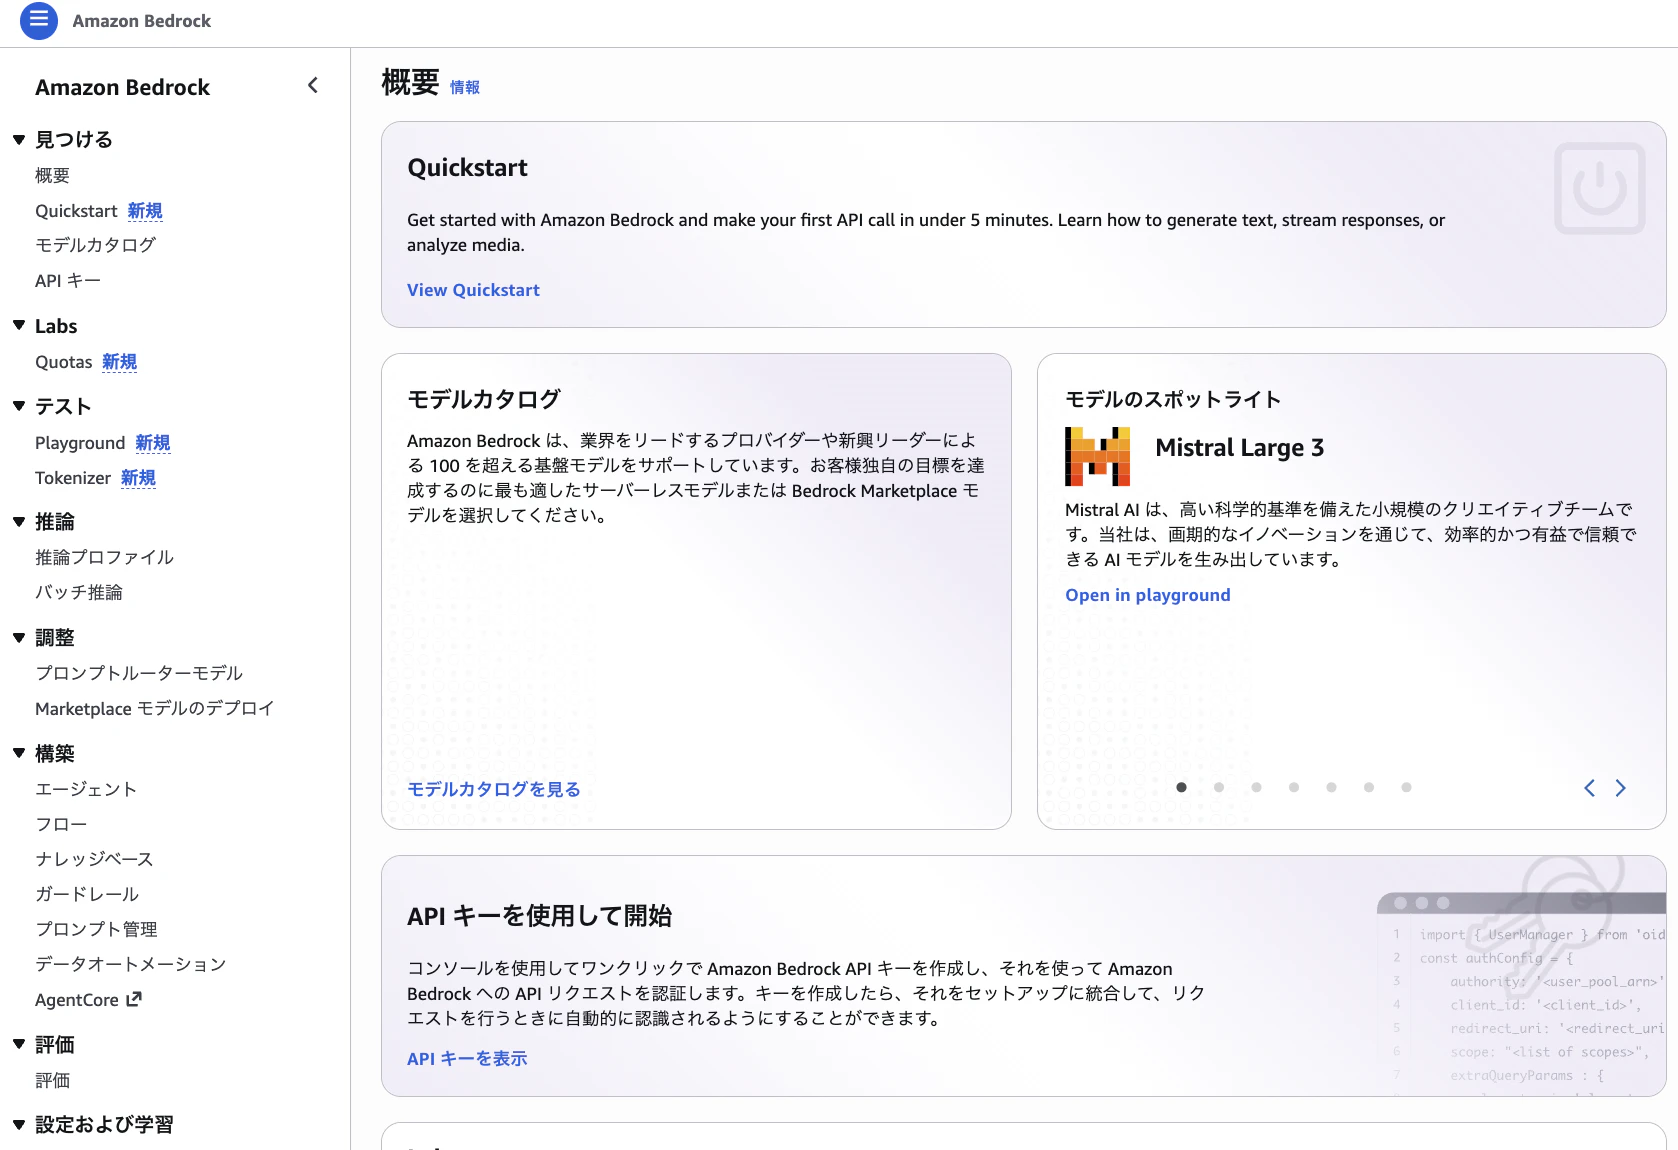1678x1150 pixels.
Task: Select the fifth spotlight carousel dot
Action: click(x=1331, y=788)
